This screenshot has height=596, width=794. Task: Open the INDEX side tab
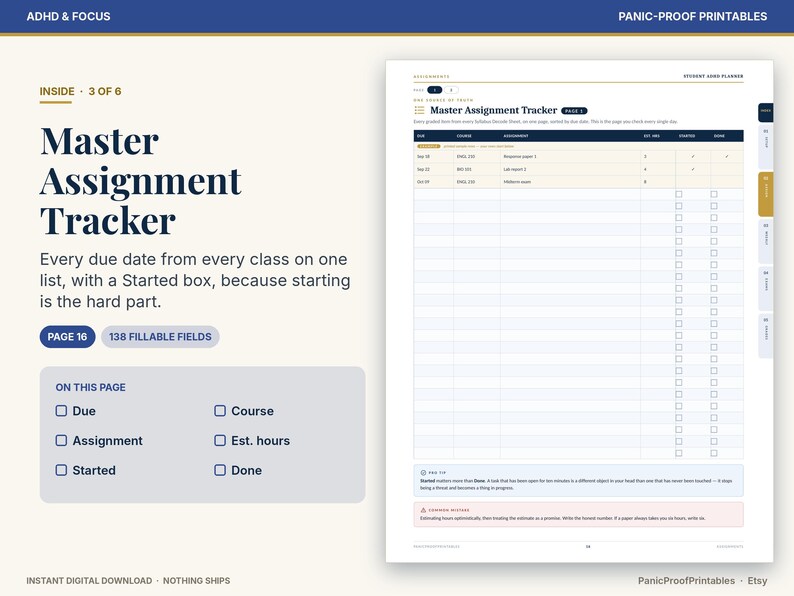(x=765, y=112)
